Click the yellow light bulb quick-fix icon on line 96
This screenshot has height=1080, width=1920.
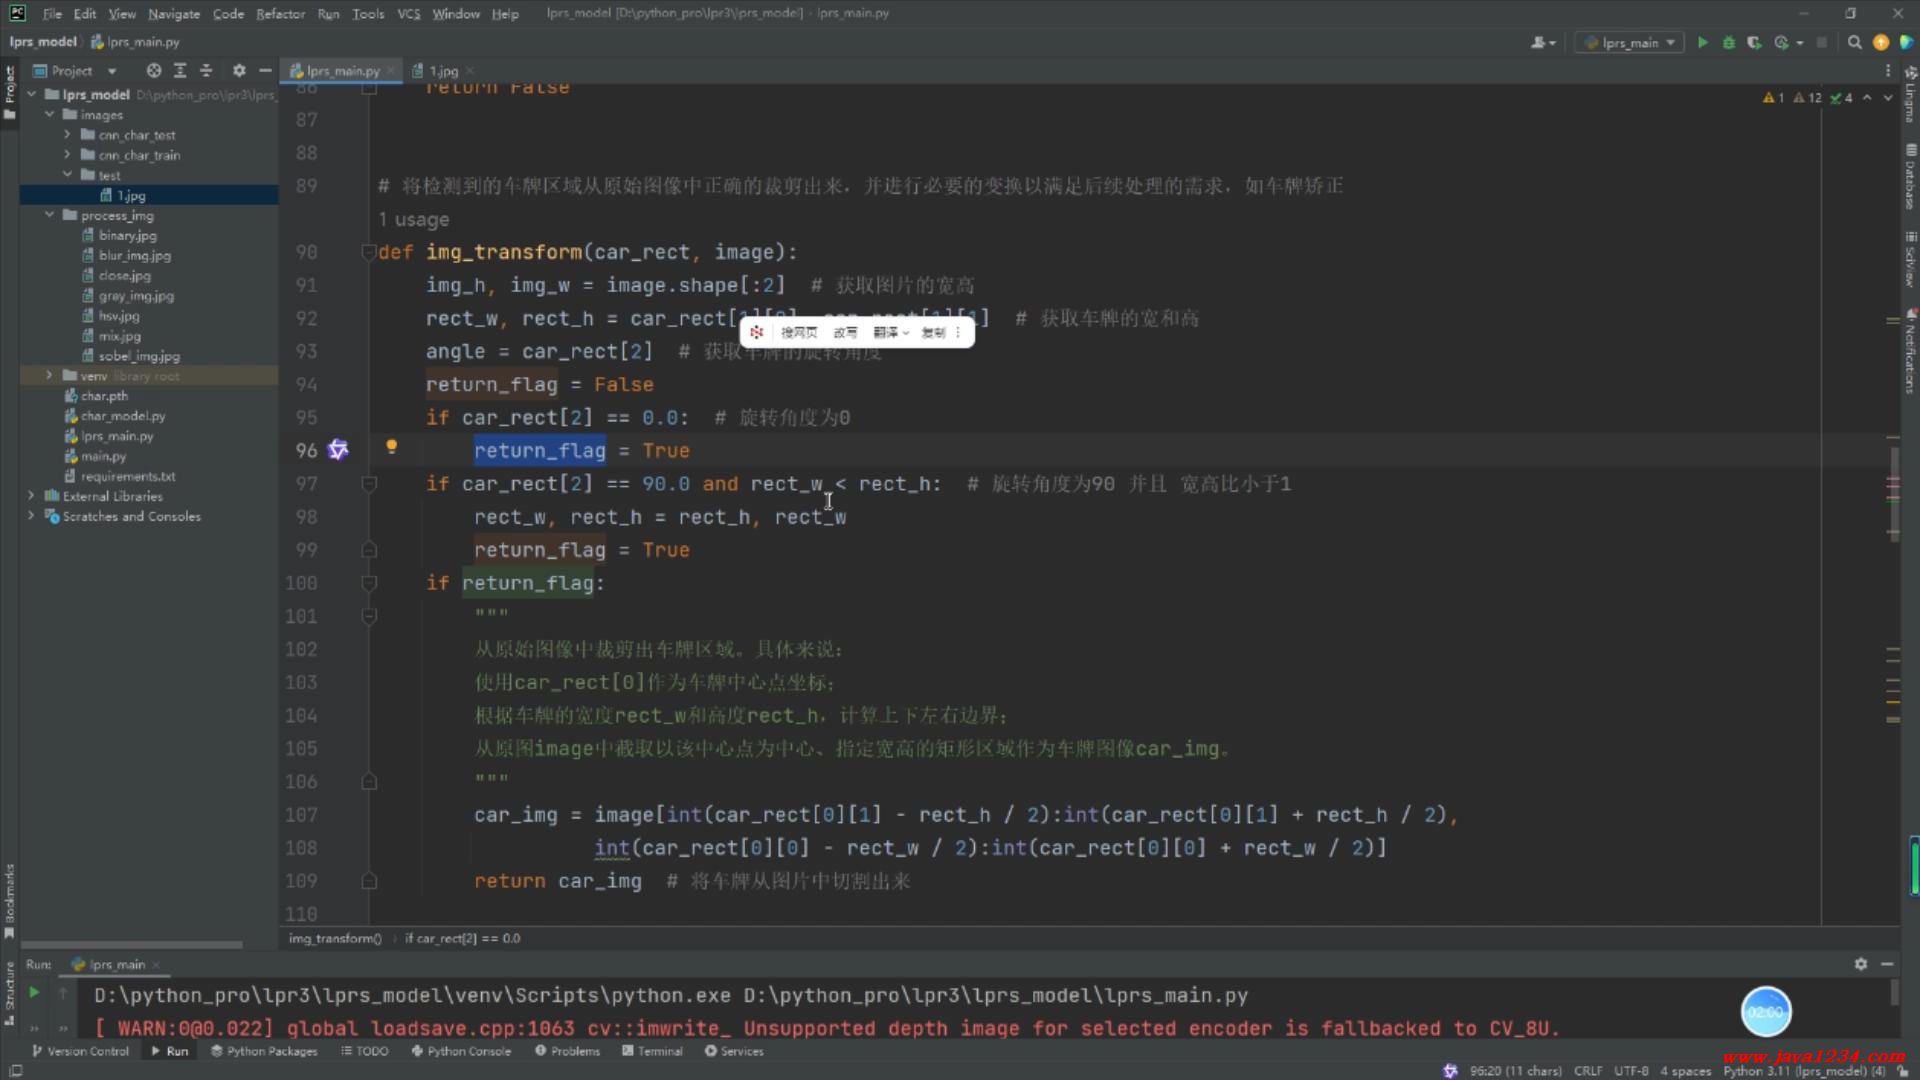point(391,447)
